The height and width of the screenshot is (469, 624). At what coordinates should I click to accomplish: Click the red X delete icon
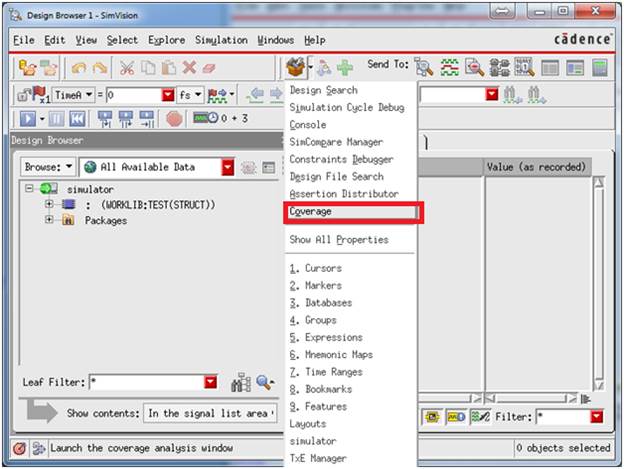pos(189,68)
